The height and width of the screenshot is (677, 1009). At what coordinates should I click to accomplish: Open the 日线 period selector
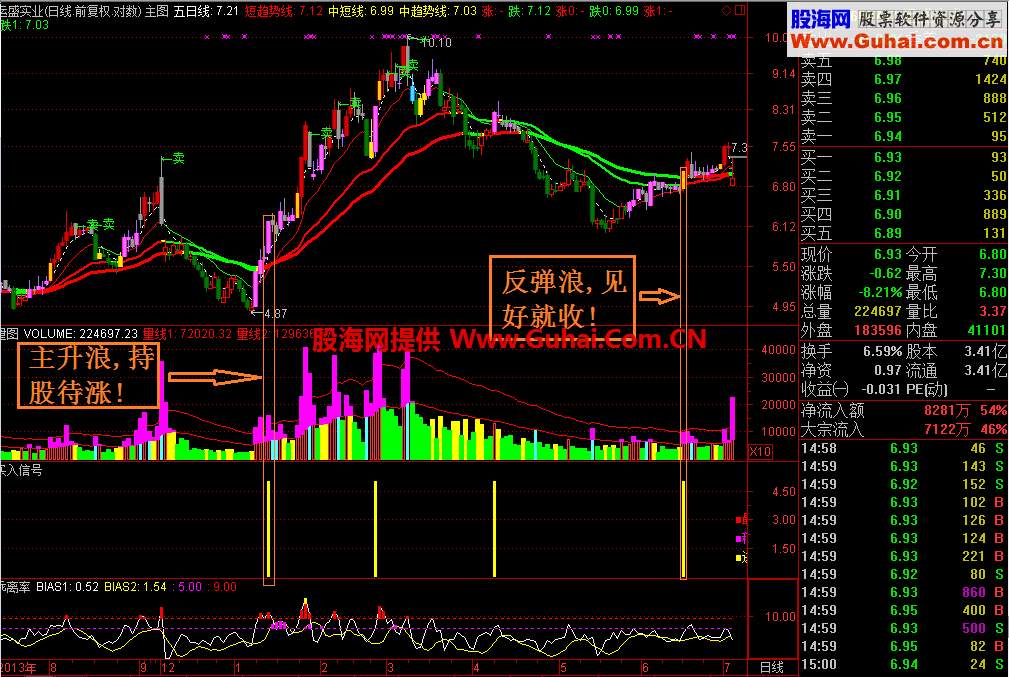pyautogui.click(x=772, y=668)
